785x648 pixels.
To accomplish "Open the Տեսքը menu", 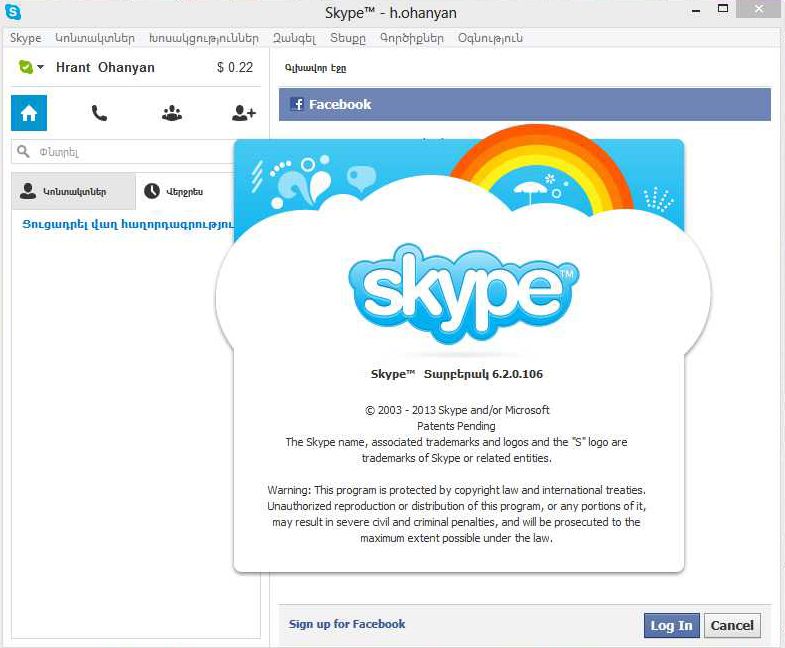I will click(x=348, y=38).
